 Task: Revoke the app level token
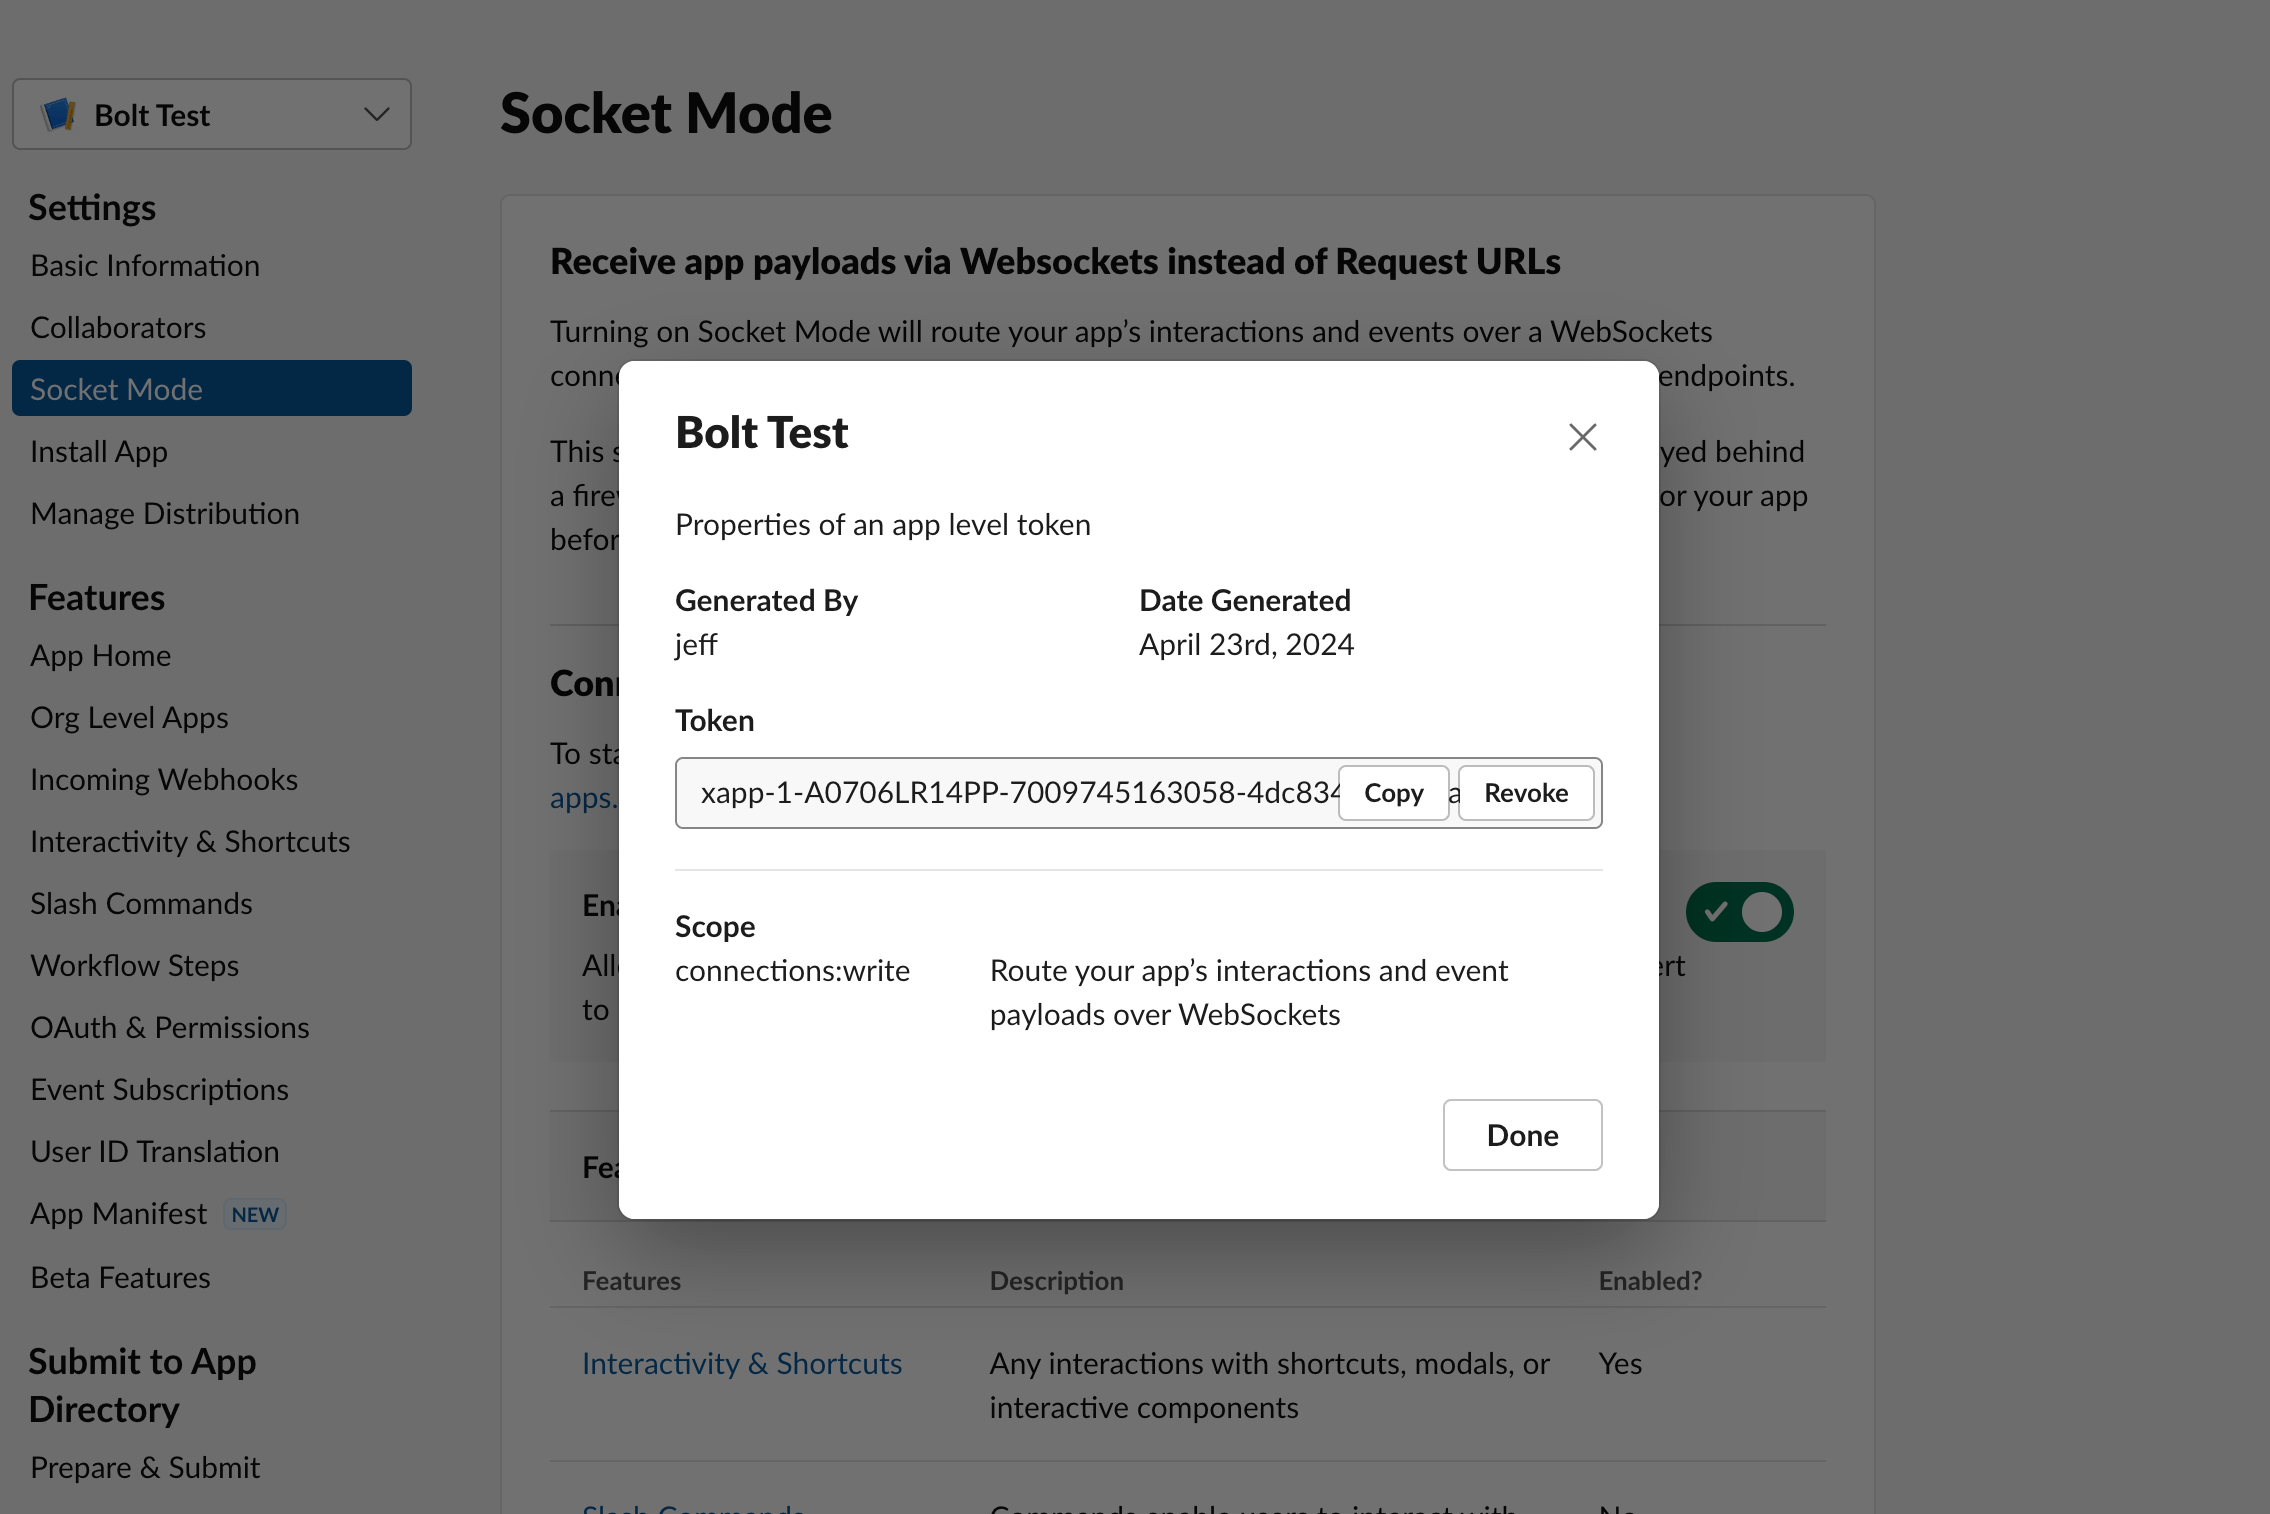tap(1526, 793)
